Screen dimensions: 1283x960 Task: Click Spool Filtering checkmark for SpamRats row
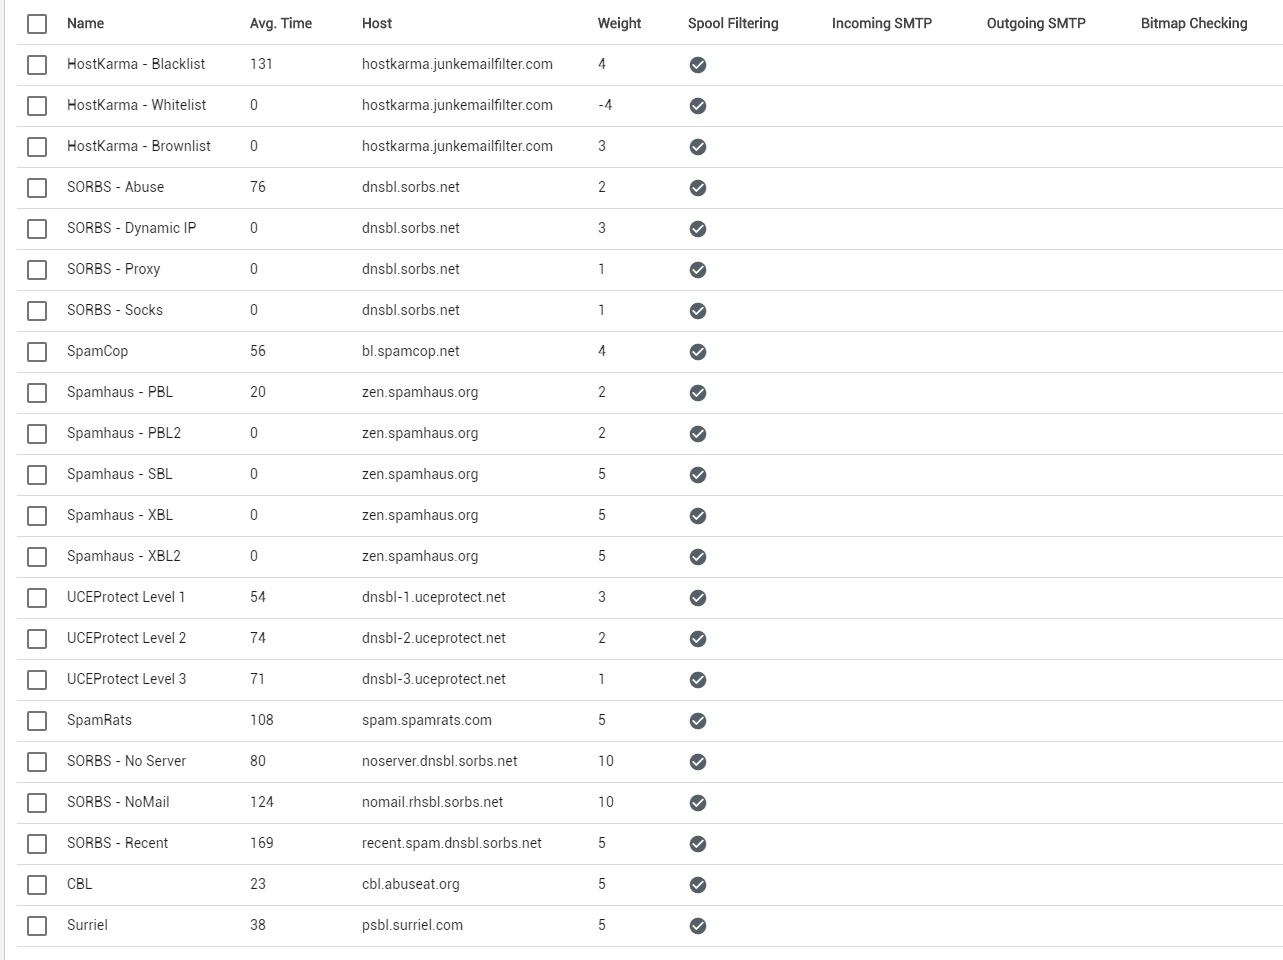[698, 721]
